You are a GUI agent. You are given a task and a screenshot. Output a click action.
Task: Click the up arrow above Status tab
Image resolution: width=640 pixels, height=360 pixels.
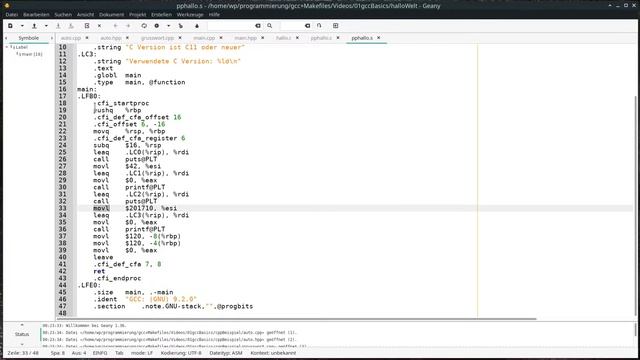(22, 325)
